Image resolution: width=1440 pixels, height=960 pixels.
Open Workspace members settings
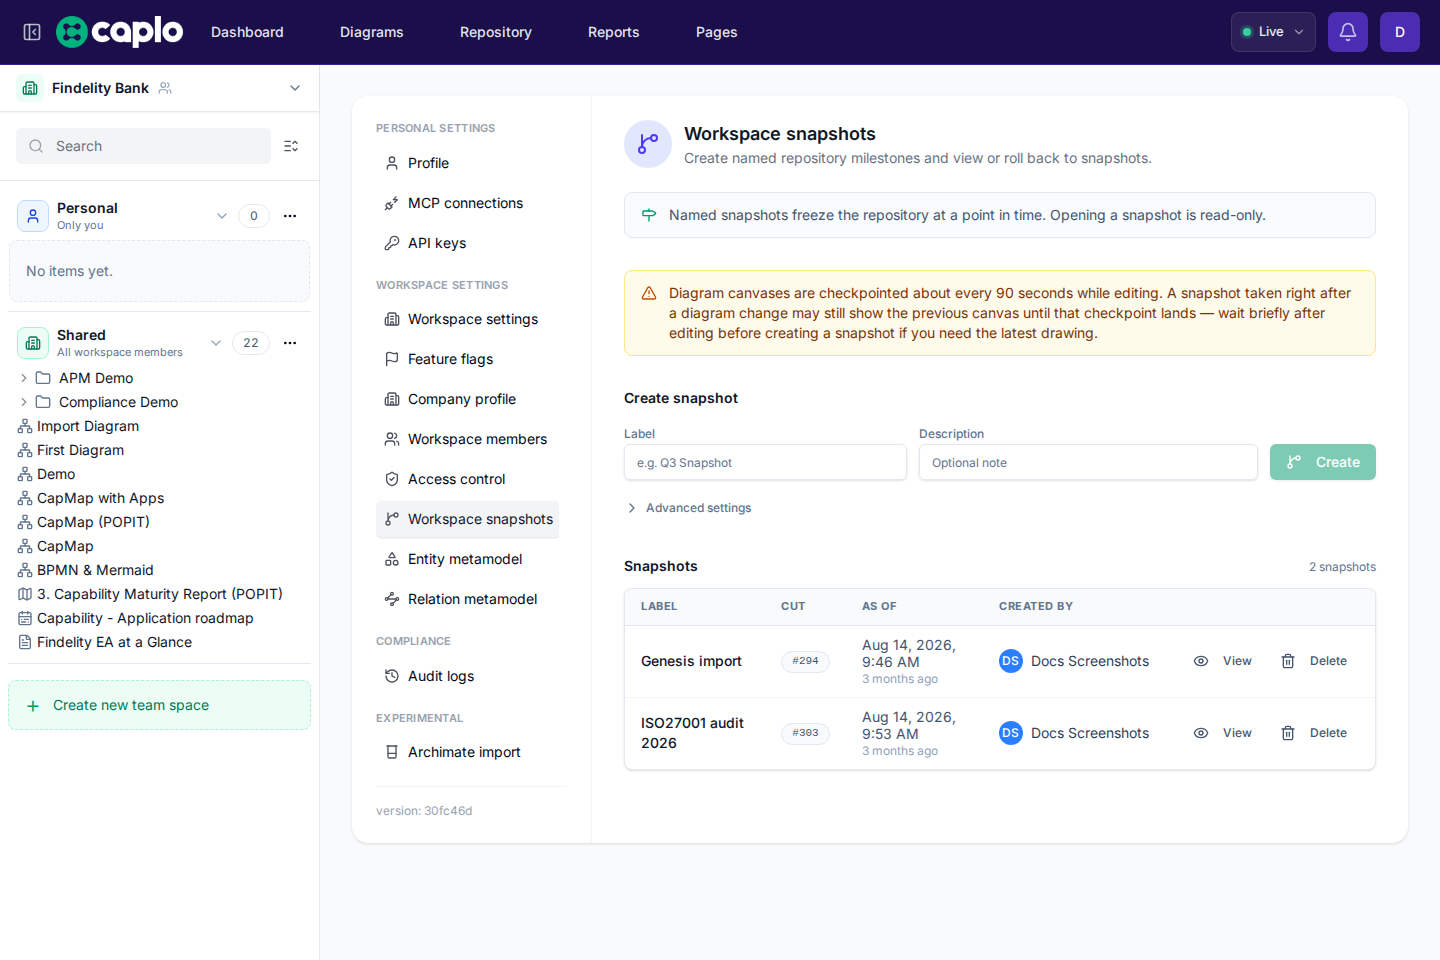pos(467,439)
